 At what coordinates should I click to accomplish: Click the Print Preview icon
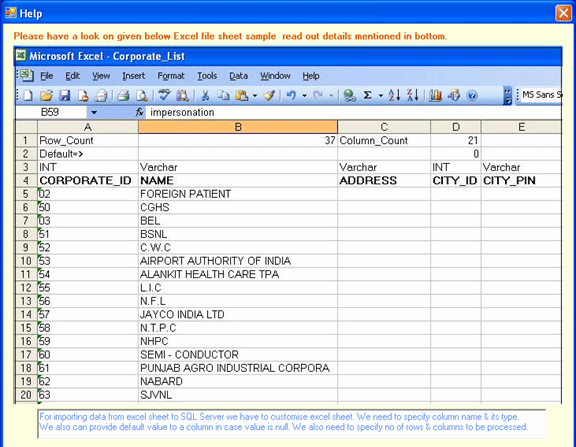point(142,96)
